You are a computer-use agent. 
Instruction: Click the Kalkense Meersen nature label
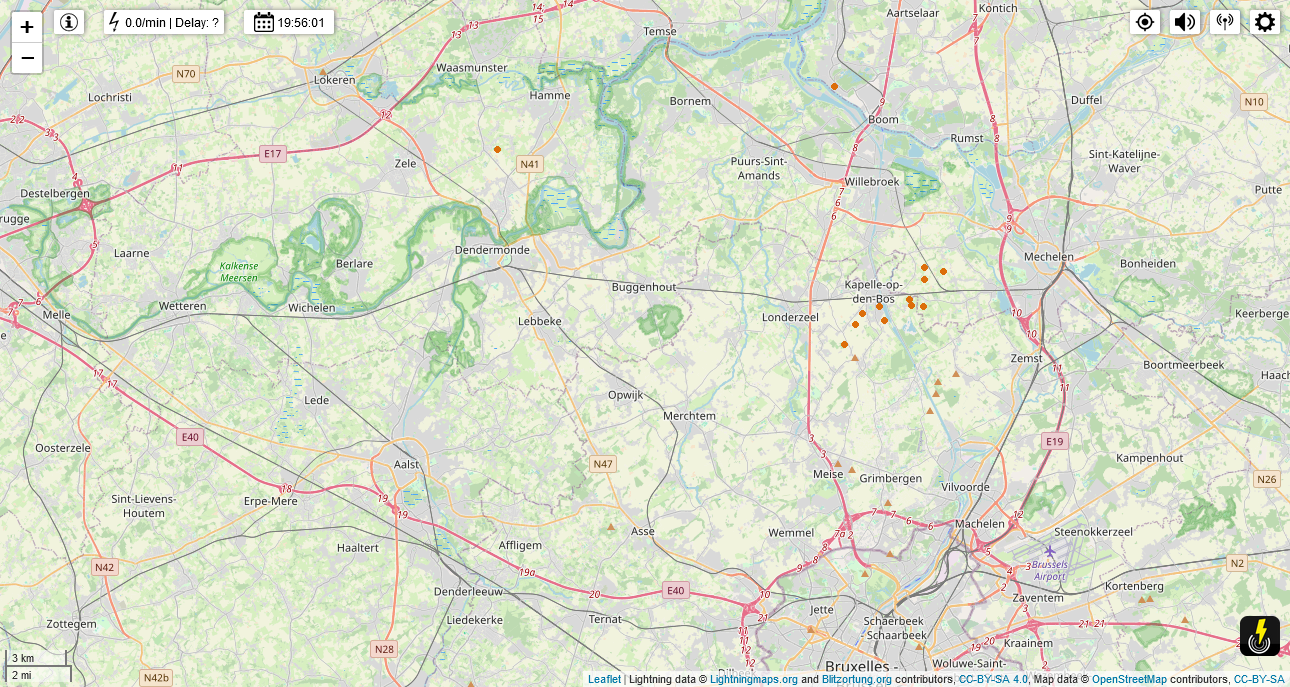click(x=239, y=272)
